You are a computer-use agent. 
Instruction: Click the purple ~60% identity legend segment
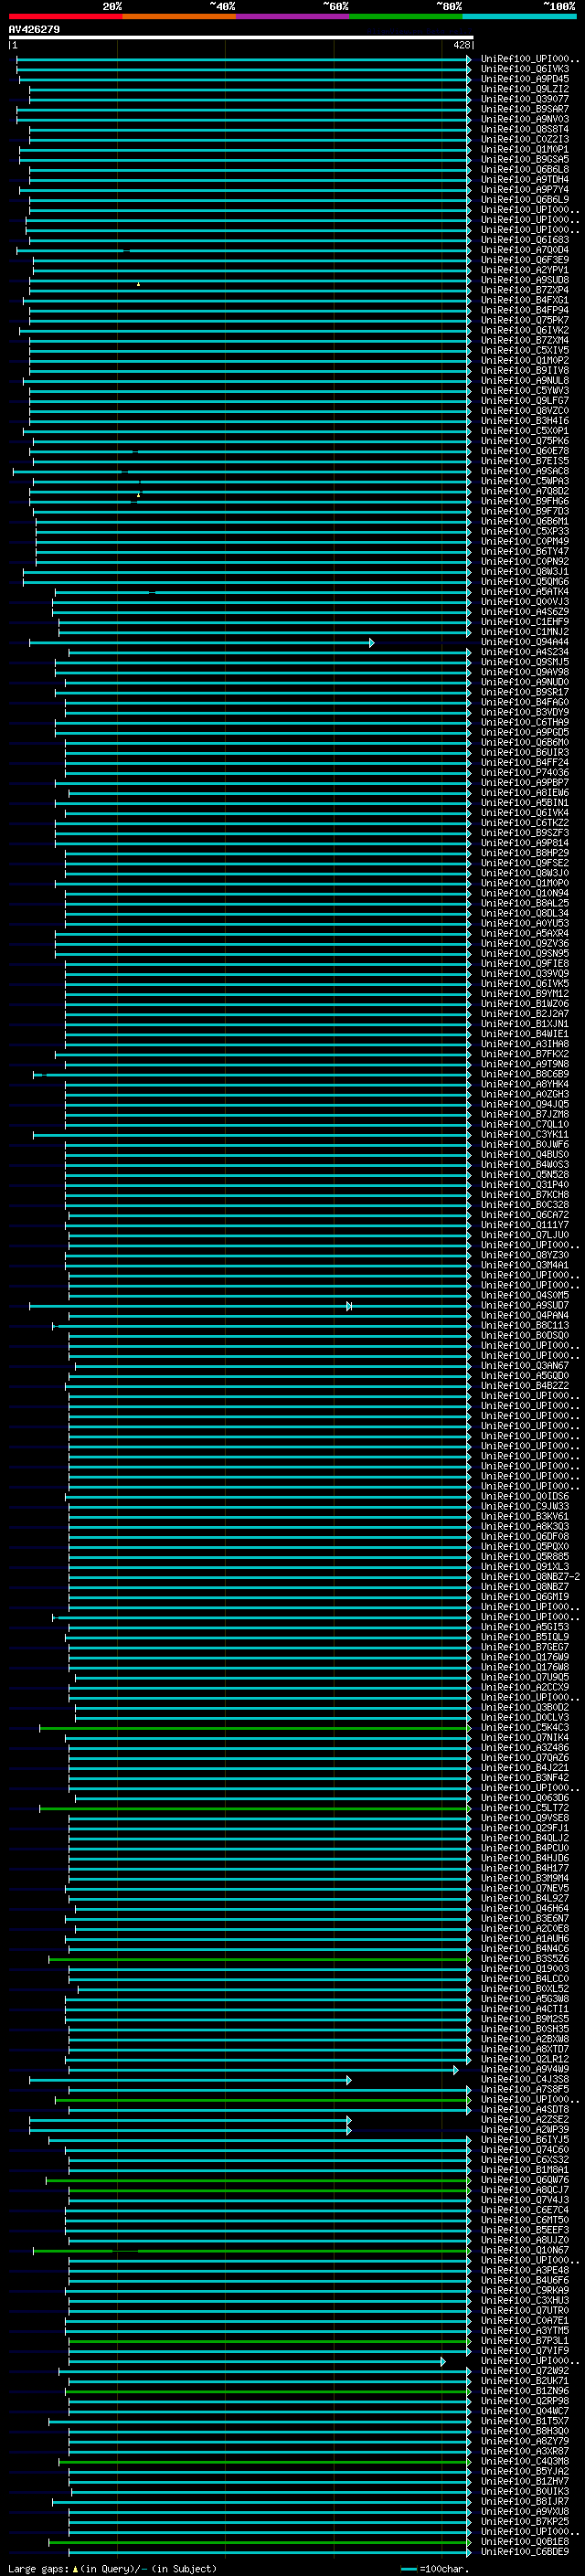[292, 17]
